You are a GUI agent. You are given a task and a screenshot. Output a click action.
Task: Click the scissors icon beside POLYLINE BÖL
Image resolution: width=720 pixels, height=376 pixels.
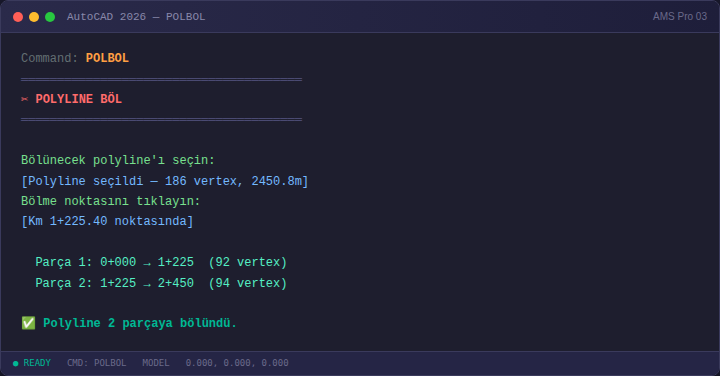point(25,99)
